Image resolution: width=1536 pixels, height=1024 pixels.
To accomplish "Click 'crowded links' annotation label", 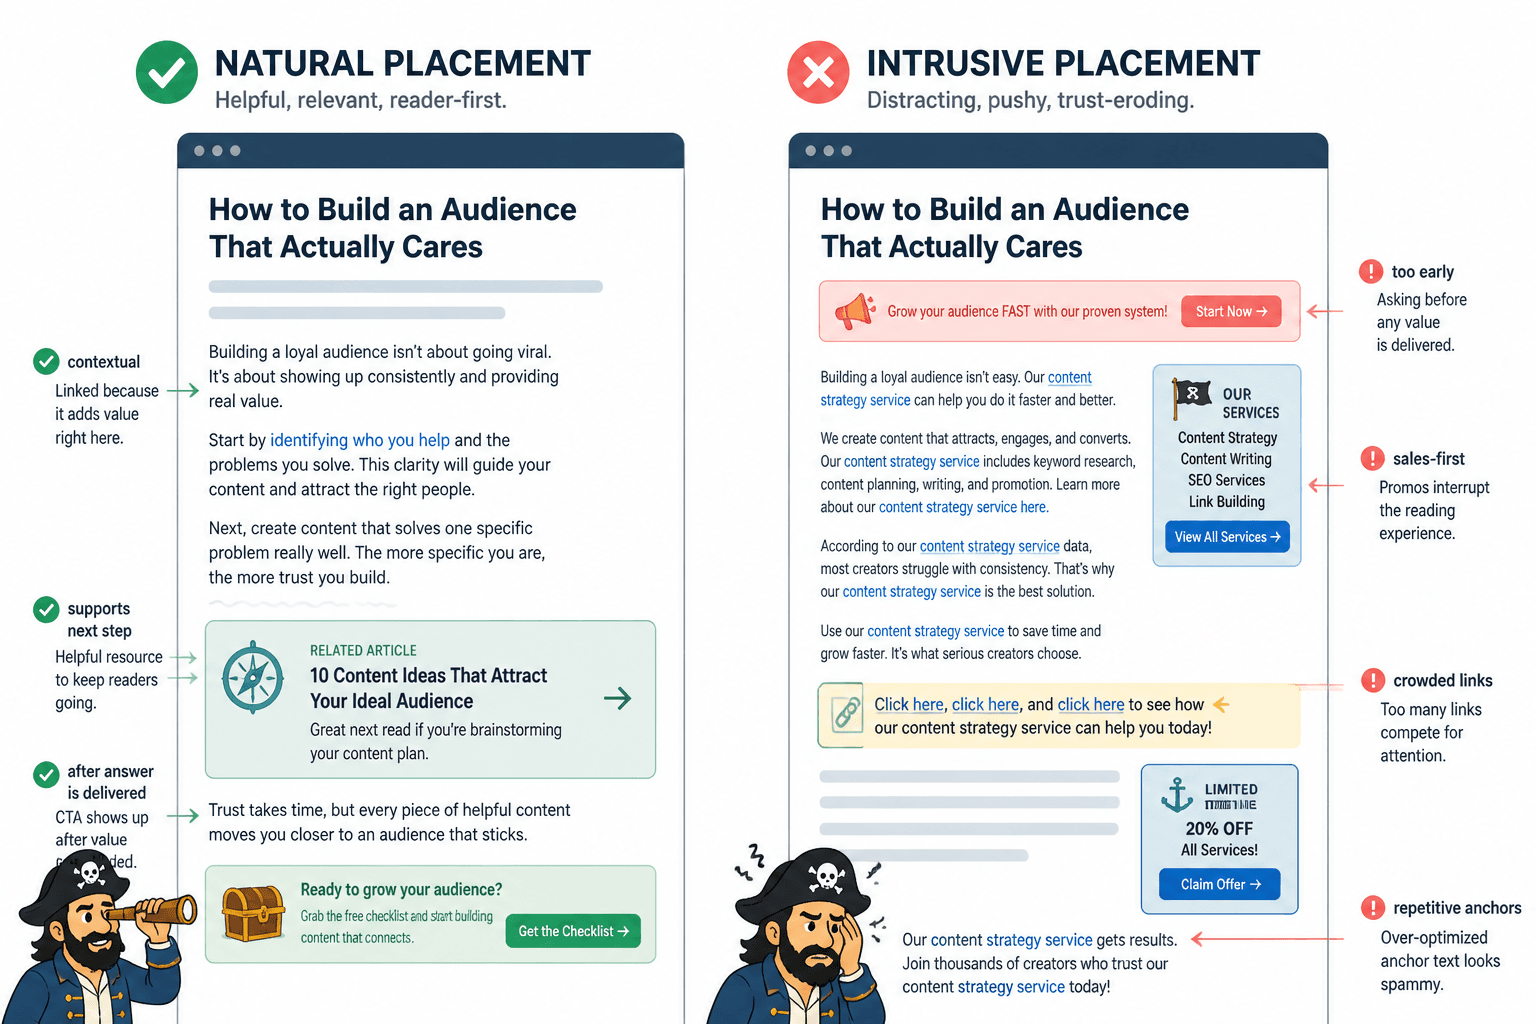I will click(1443, 681).
